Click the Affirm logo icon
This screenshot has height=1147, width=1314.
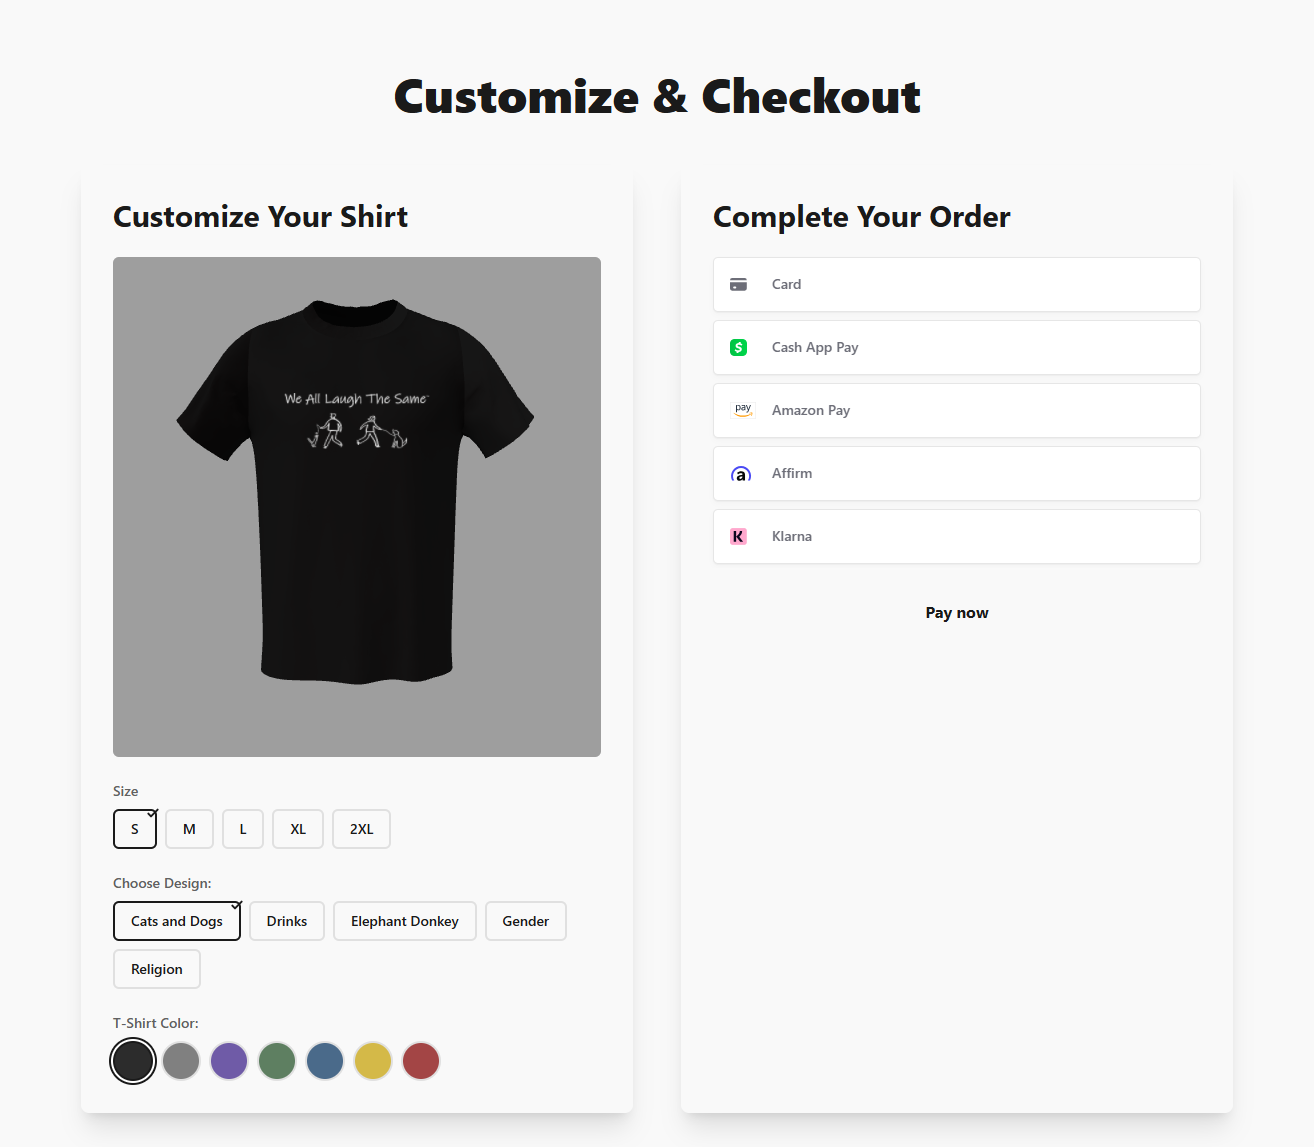[740, 473]
